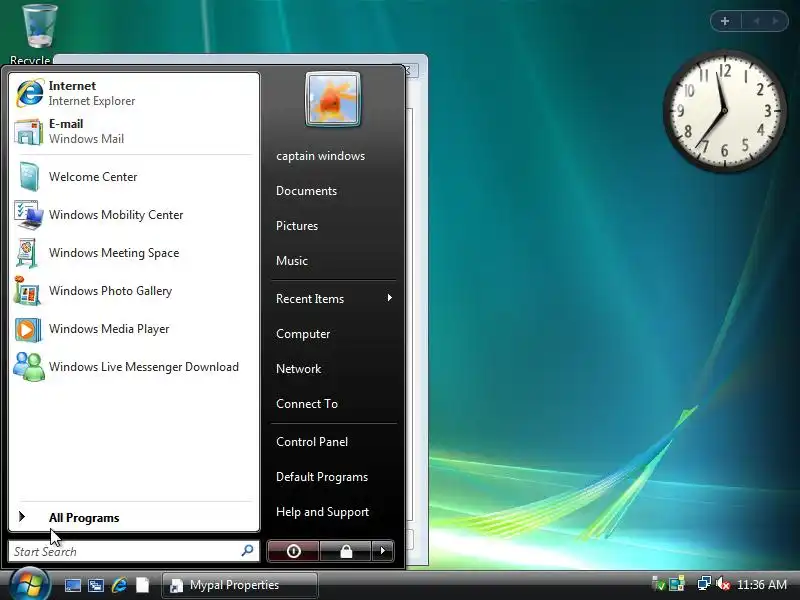Click Windows Live Messenger Download icon
The height and width of the screenshot is (600, 800).
[x=29, y=367]
